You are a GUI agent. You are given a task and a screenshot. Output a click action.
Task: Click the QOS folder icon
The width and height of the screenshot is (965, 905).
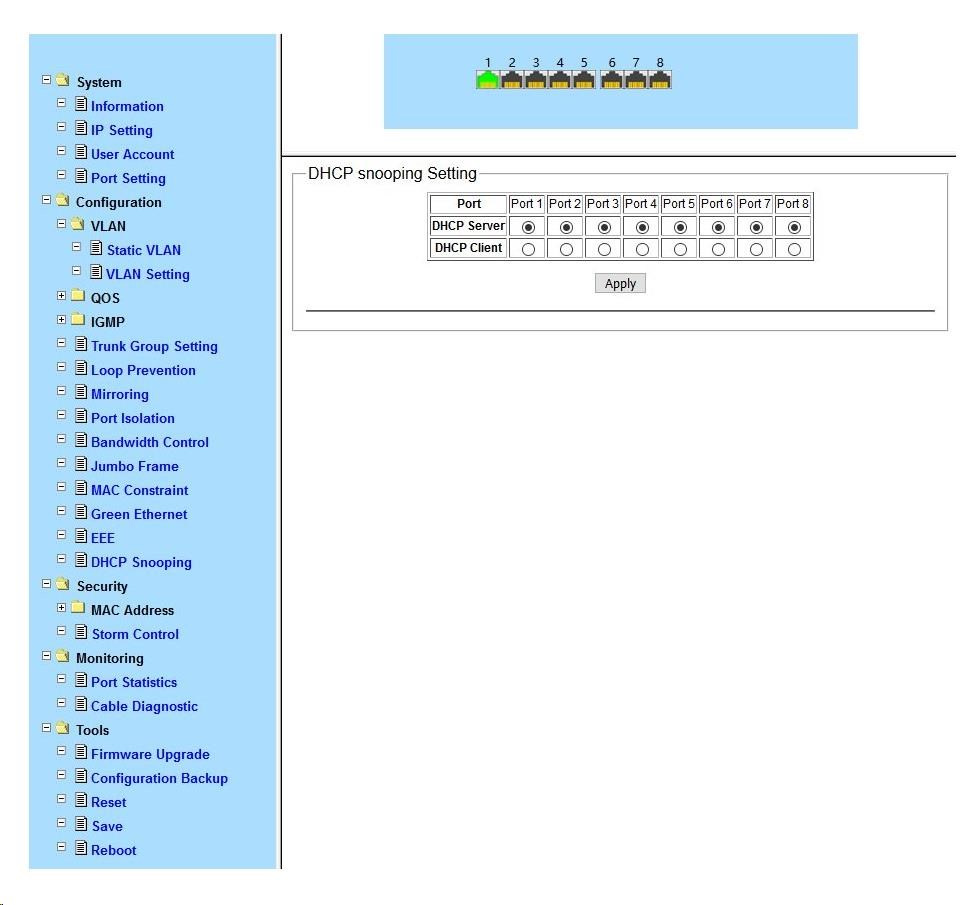coord(78,297)
